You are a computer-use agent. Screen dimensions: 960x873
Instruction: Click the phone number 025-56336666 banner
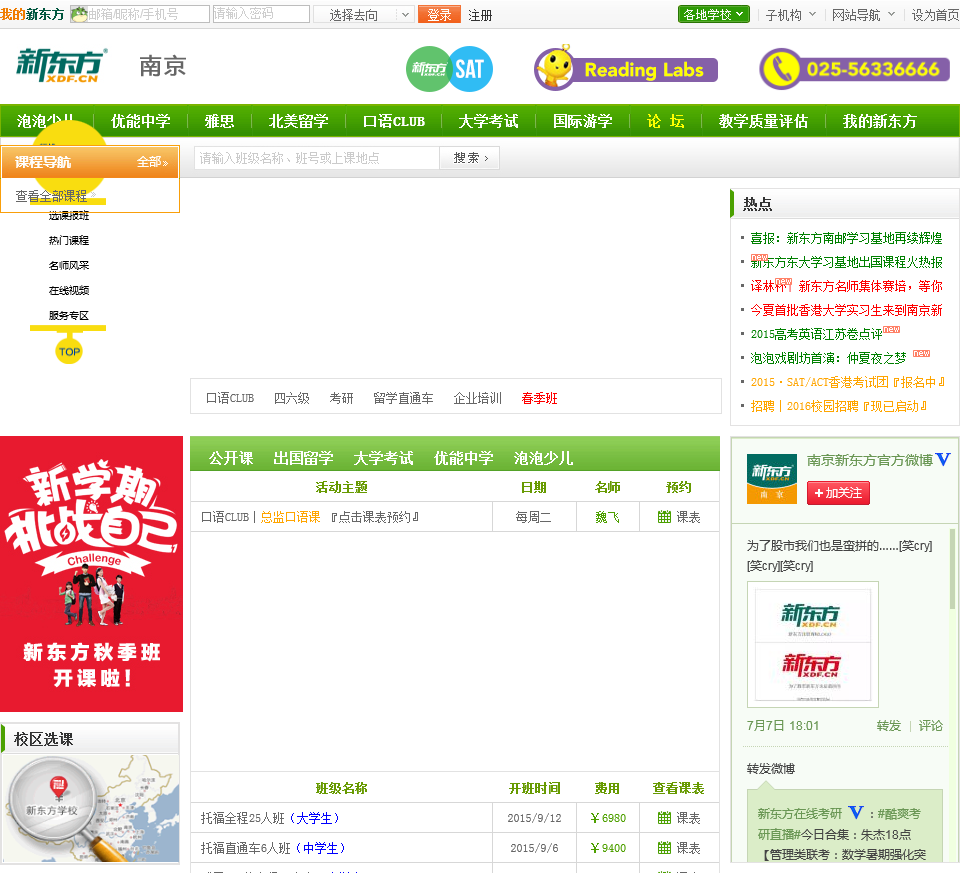click(854, 69)
